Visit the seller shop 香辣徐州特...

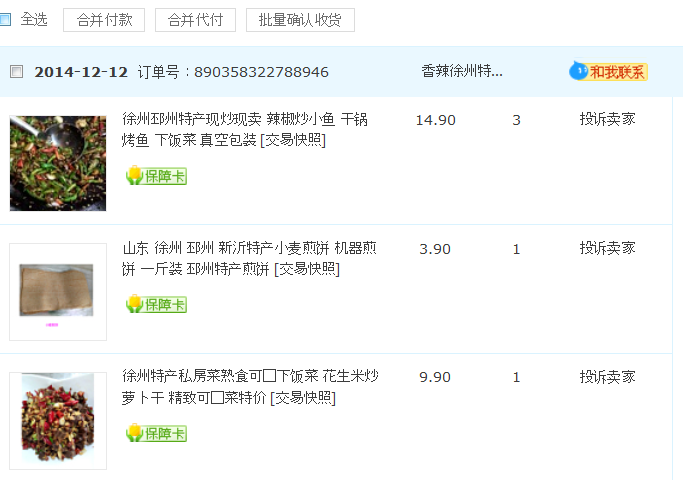click(x=462, y=71)
